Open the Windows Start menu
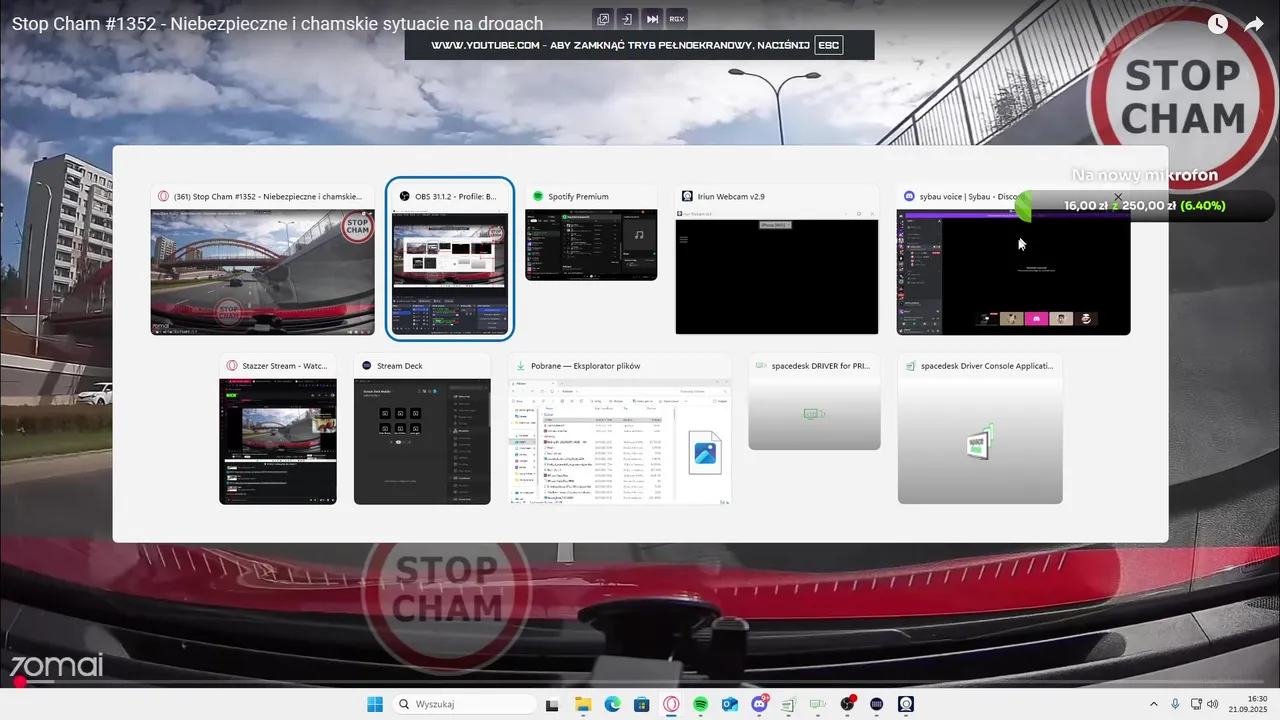1280x720 pixels. pyautogui.click(x=375, y=704)
